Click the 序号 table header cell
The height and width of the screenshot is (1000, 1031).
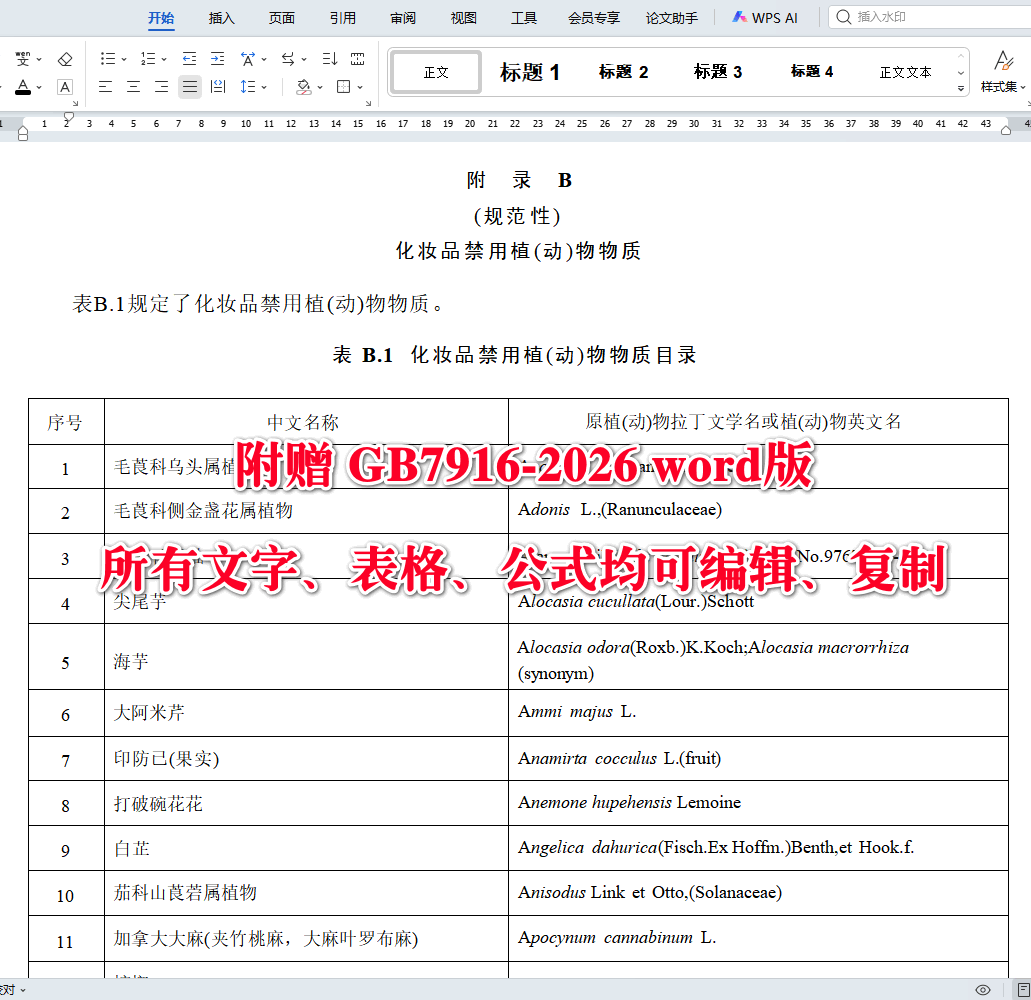coord(66,421)
